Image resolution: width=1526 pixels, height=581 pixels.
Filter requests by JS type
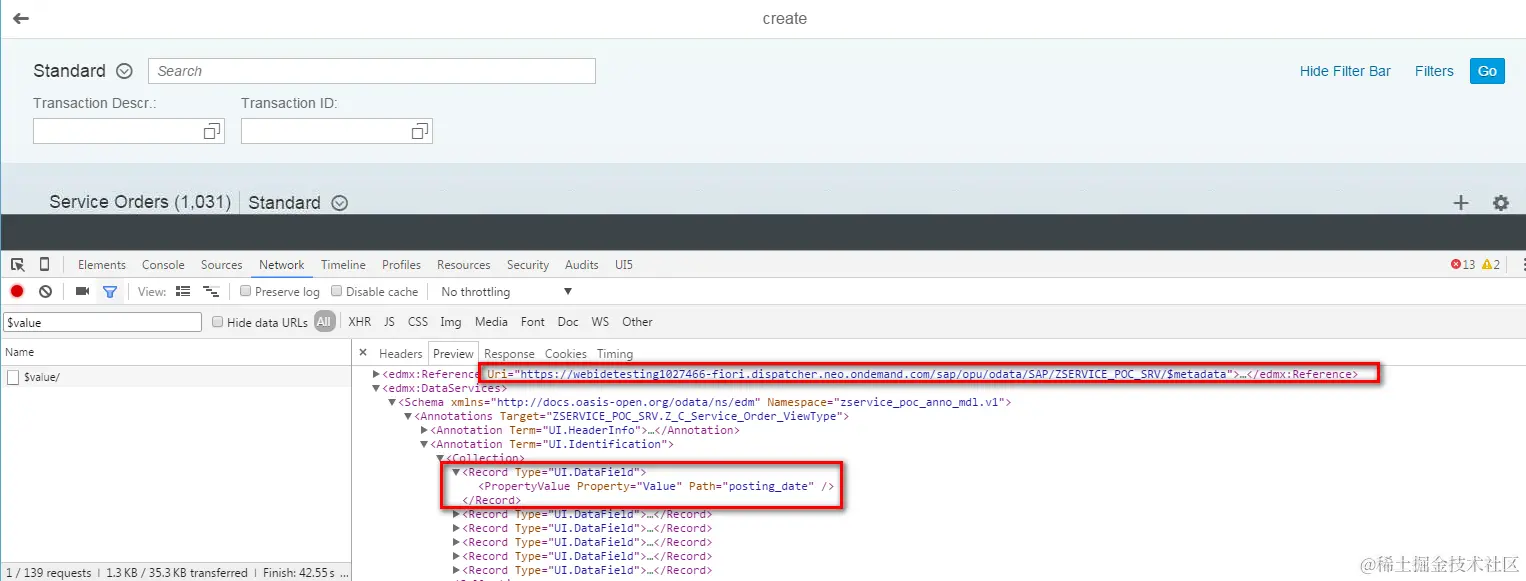[389, 322]
